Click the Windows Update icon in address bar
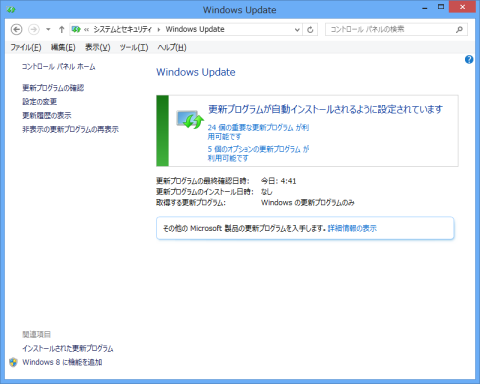Screen dimensions: 480x384 (76, 29)
